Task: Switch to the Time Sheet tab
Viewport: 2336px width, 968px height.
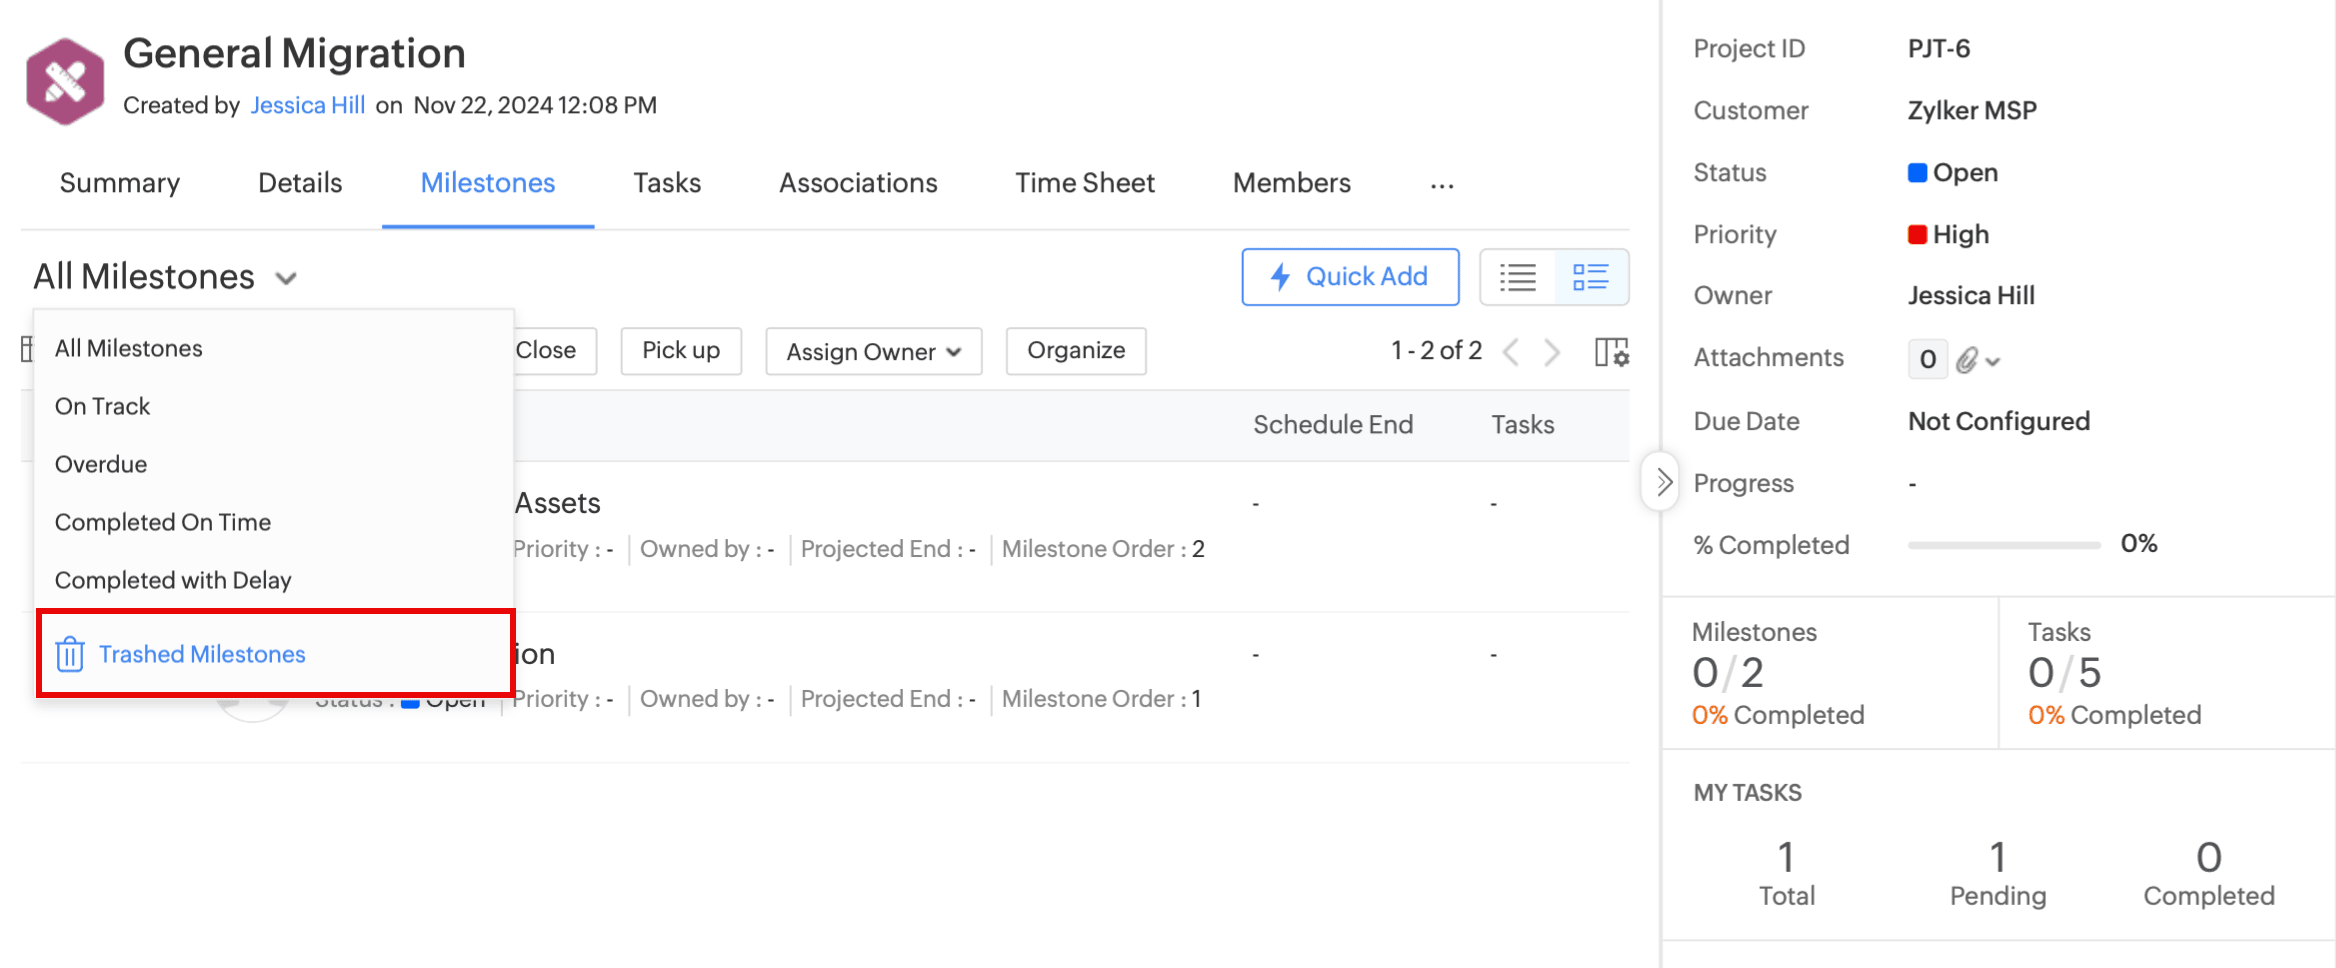Action: 1085,183
